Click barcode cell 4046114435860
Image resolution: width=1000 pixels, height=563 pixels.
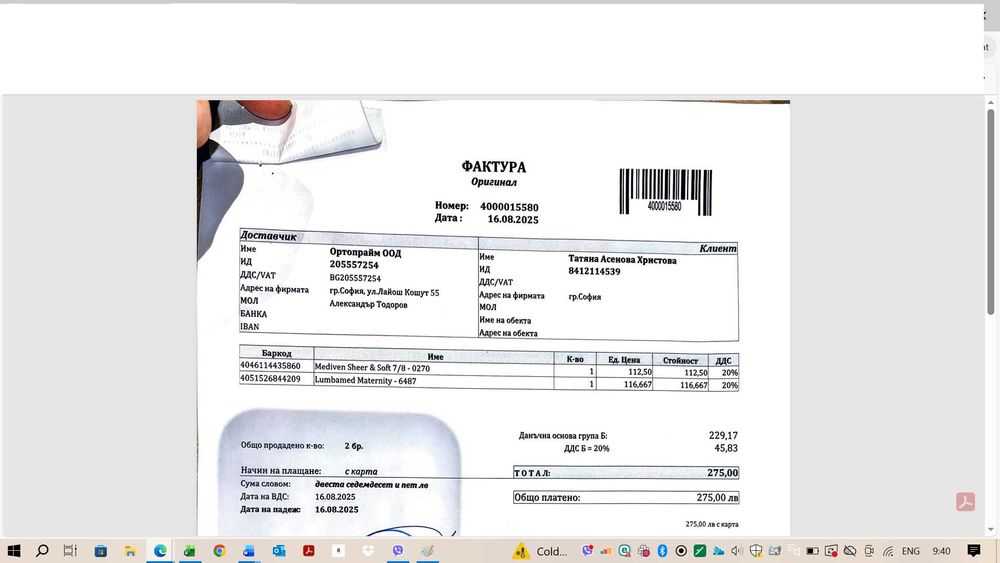click(x=270, y=366)
